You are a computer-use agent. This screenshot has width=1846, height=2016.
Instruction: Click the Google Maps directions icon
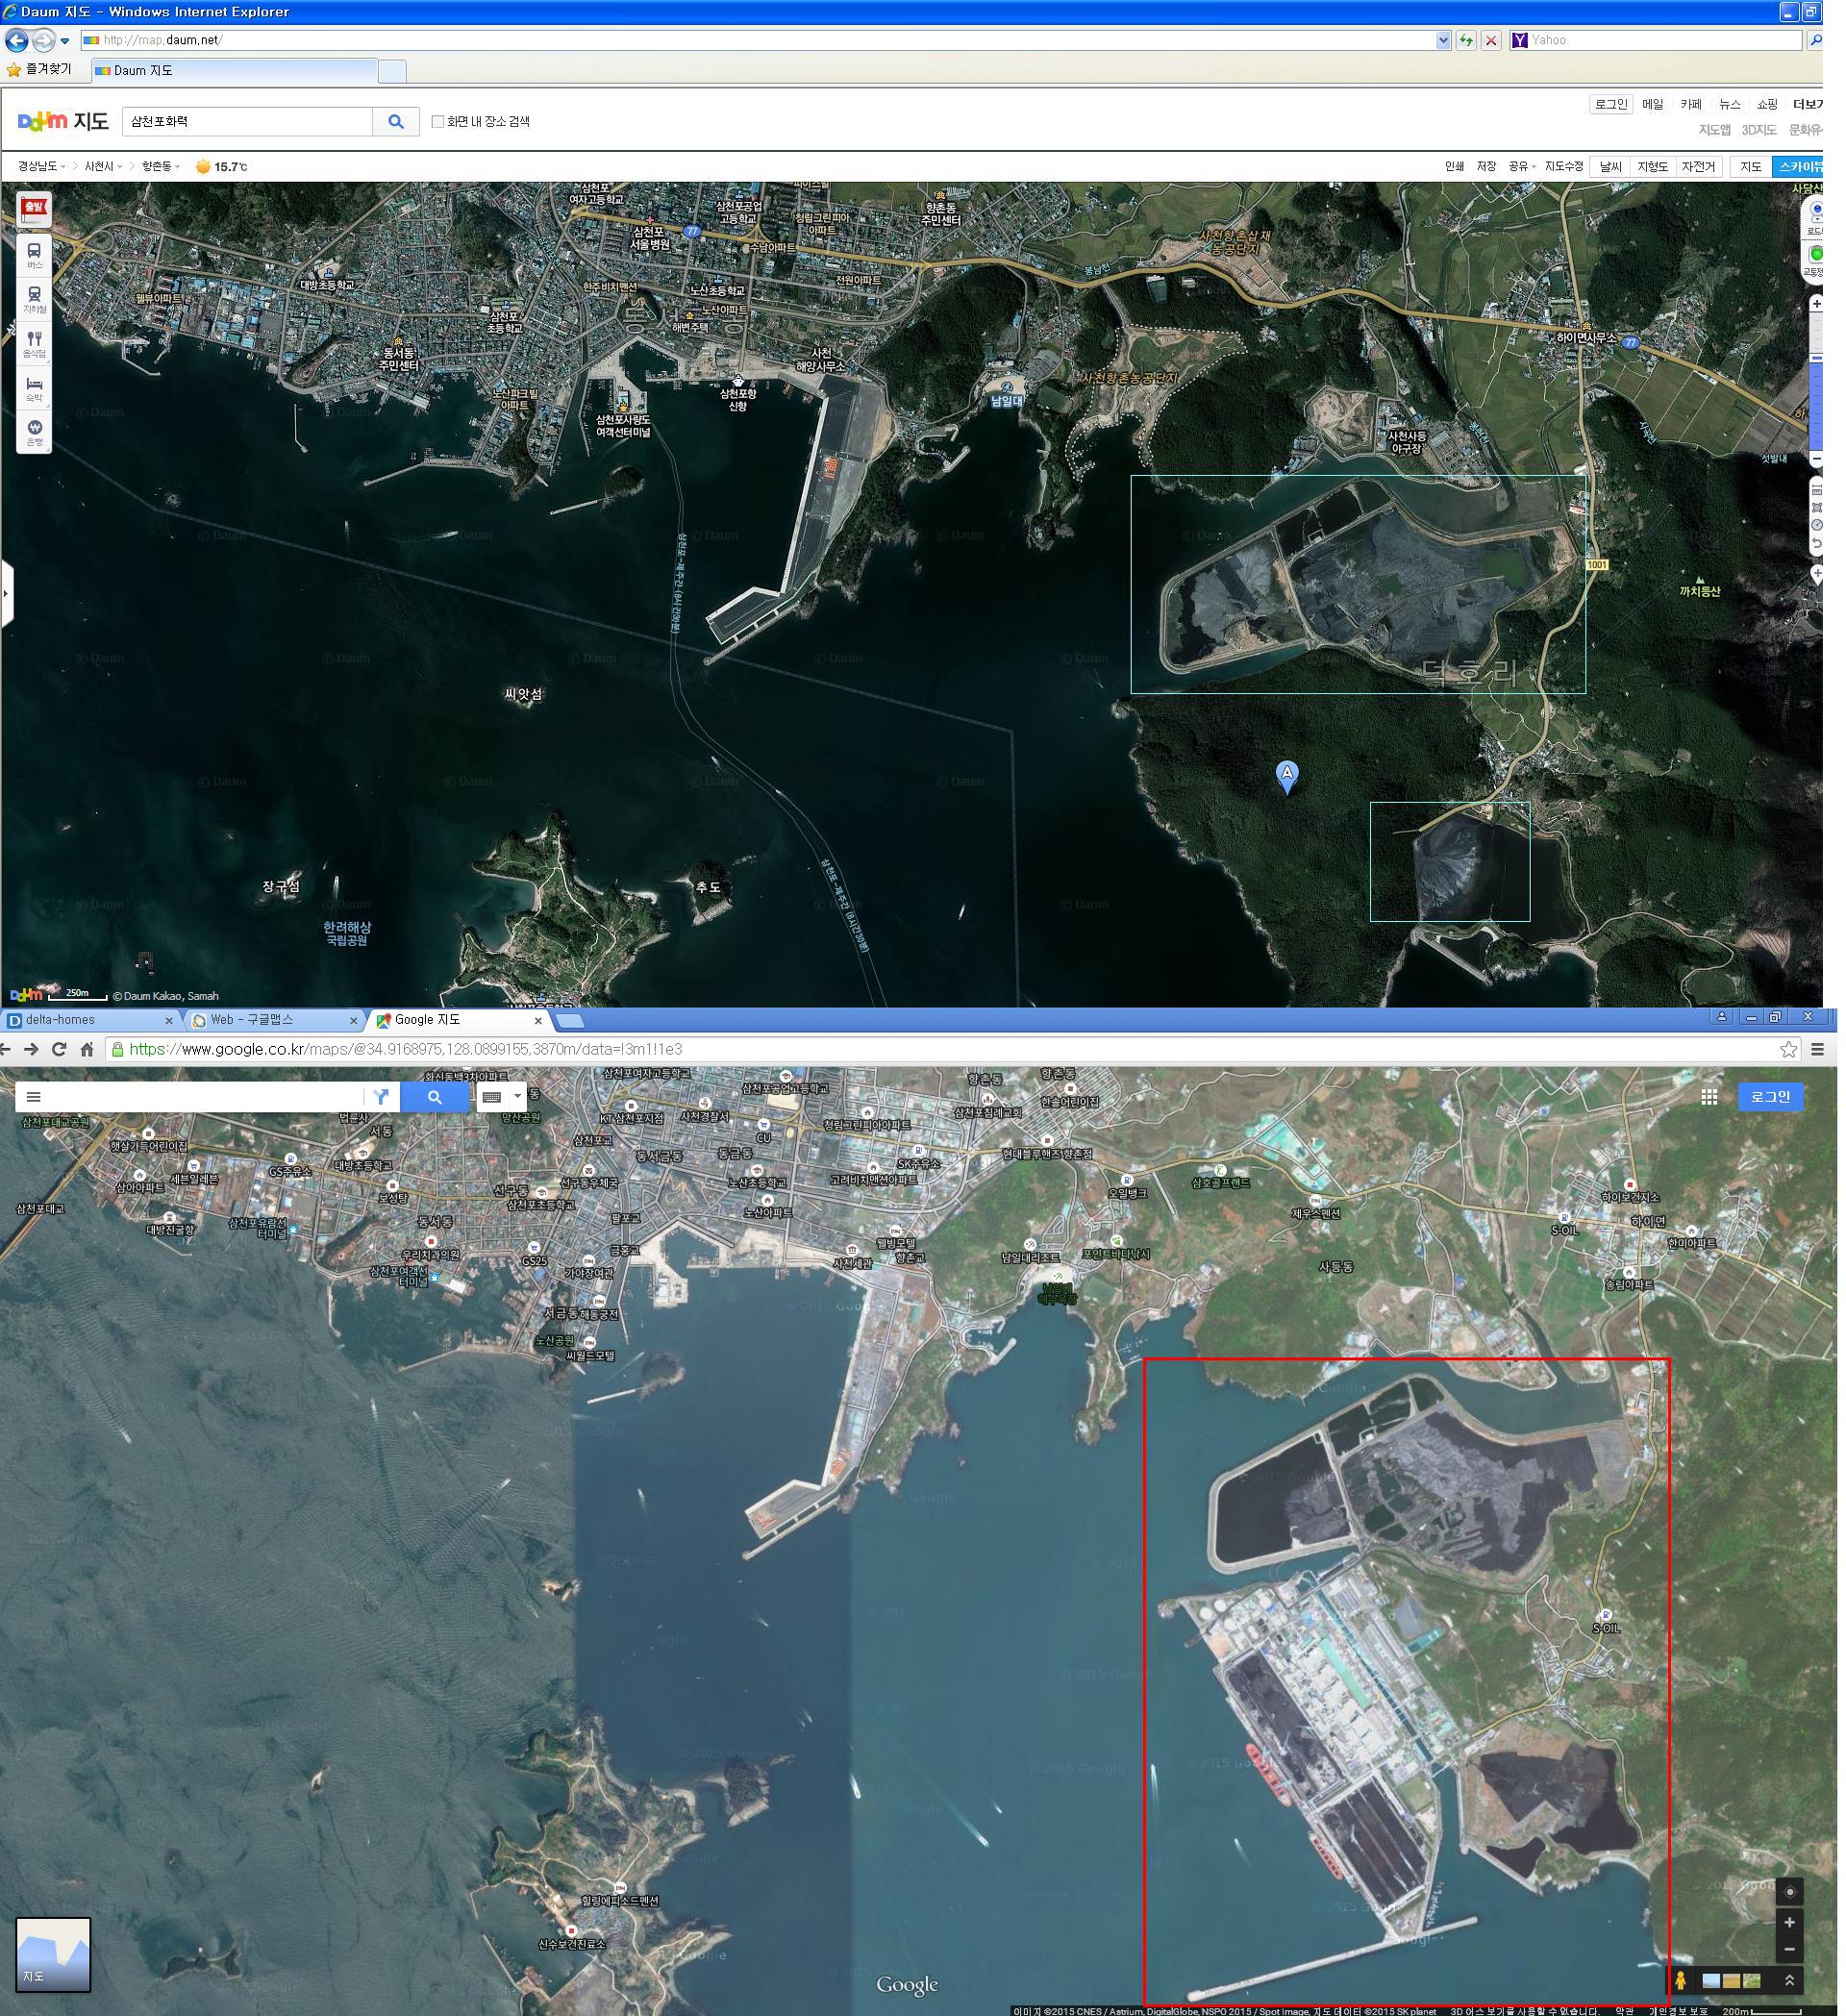coord(381,1097)
